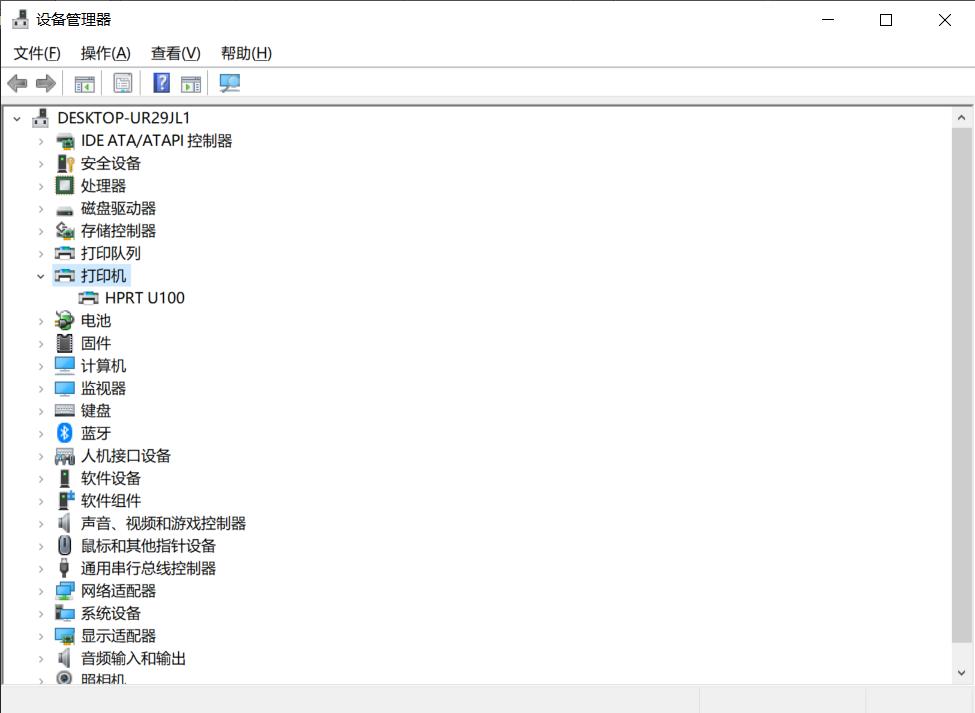Click the 固件 firmware icon
Image resolution: width=975 pixels, height=713 pixels.
point(65,343)
